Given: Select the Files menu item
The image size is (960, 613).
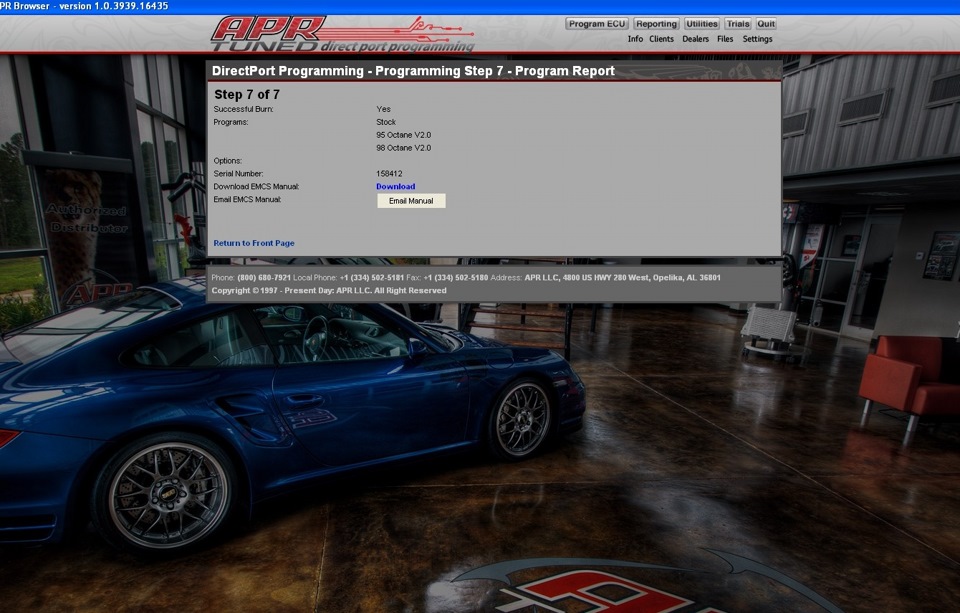Looking at the screenshot, I should (725, 39).
